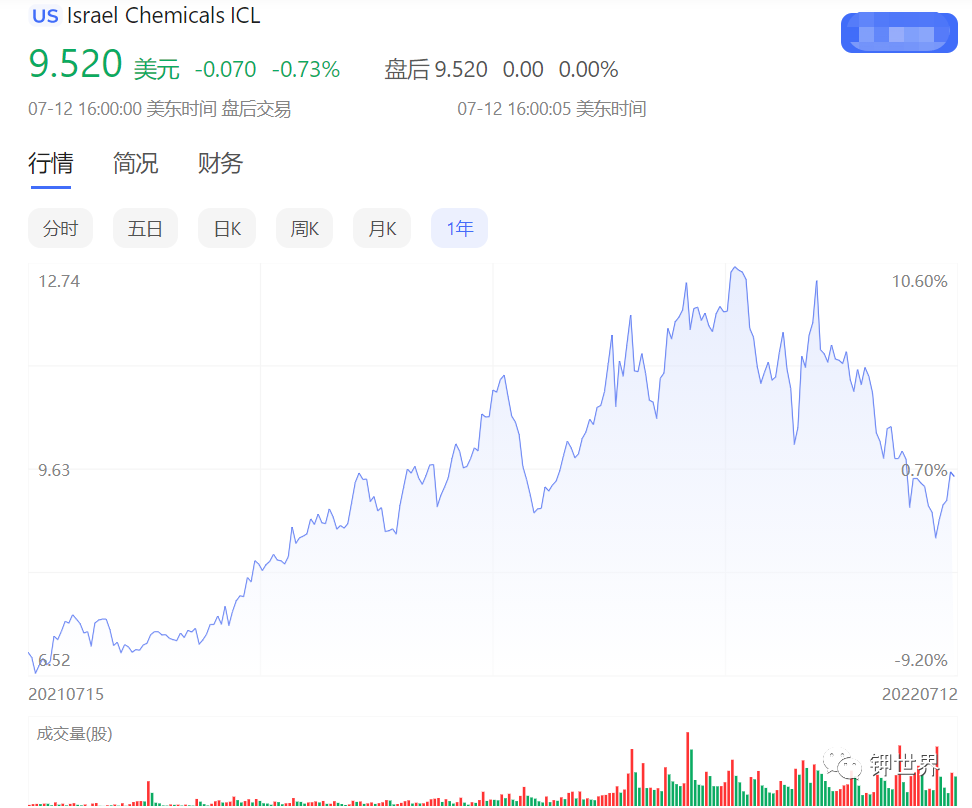Screen dimensions: 972x808
Task: Click the highest peak of the price line
Action: (x=736, y=268)
